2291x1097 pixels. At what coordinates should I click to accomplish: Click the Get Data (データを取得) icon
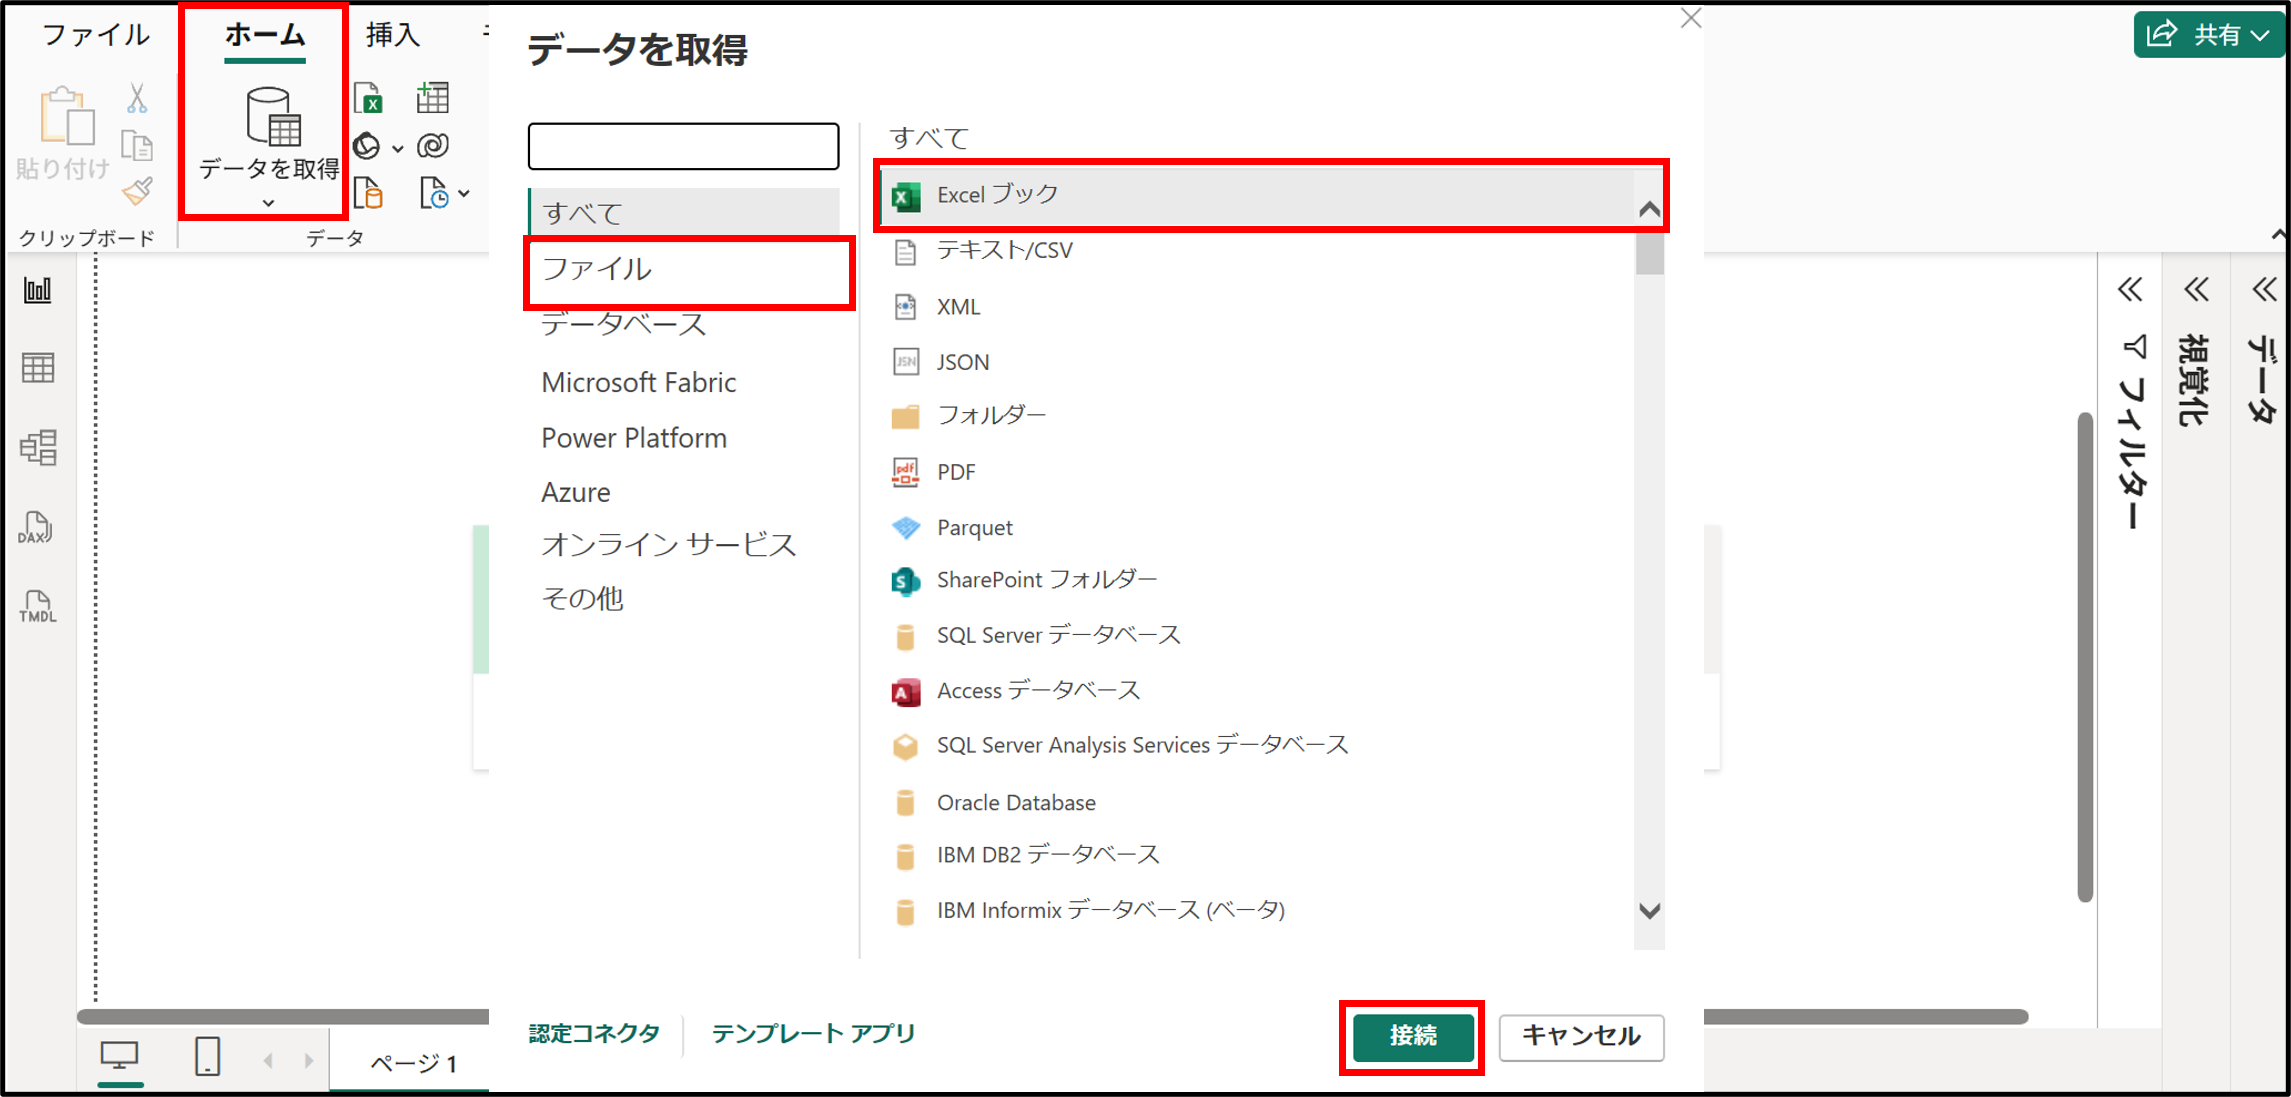coord(272,117)
